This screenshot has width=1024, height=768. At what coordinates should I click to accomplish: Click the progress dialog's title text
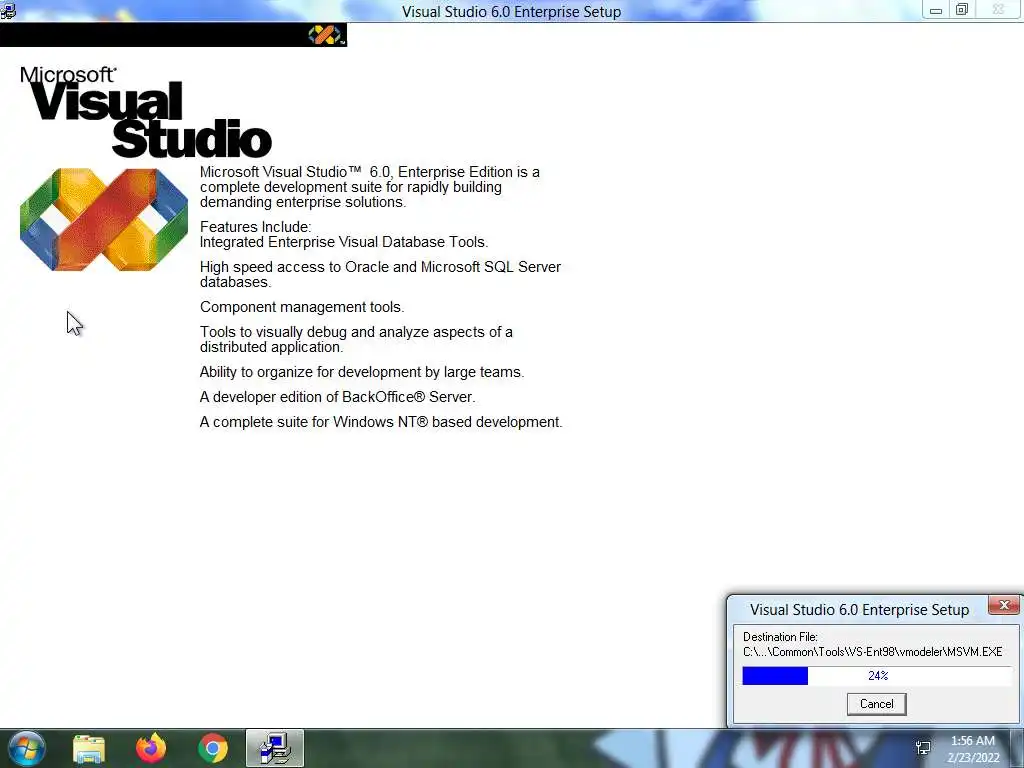point(859,609)
